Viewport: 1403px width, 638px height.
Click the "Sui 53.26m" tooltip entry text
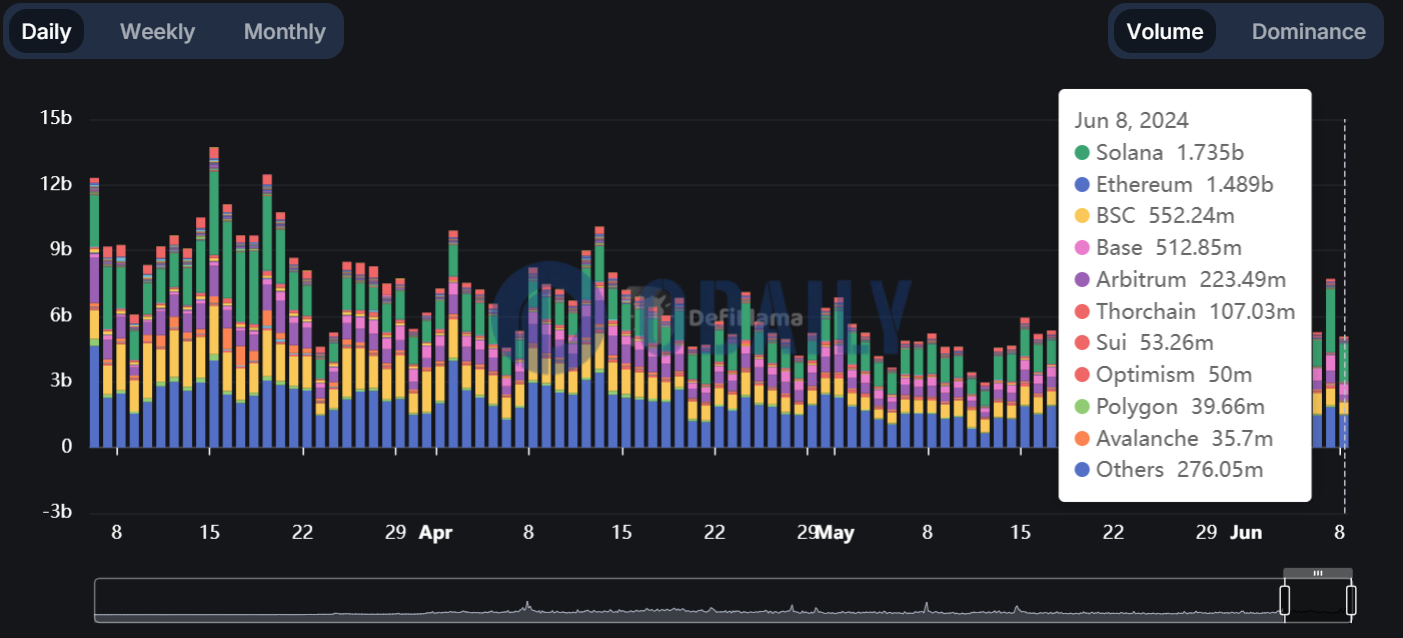click(1155, 343)
